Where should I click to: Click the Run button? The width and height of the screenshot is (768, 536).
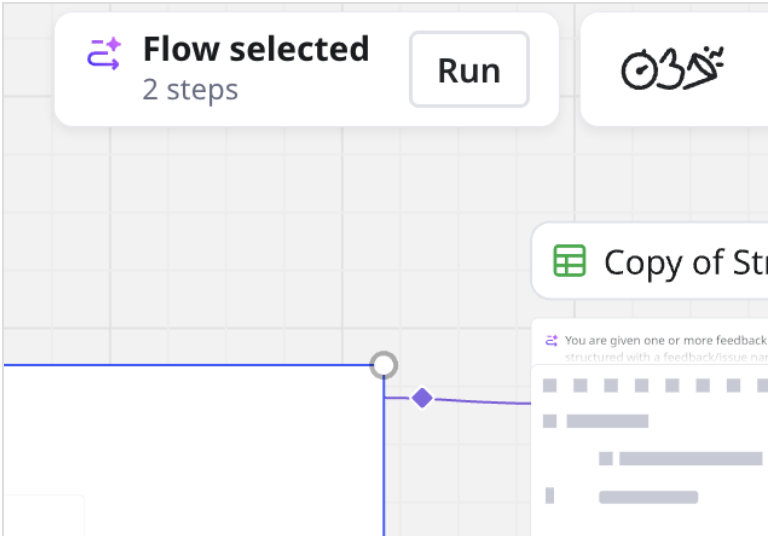coord(469,70)
